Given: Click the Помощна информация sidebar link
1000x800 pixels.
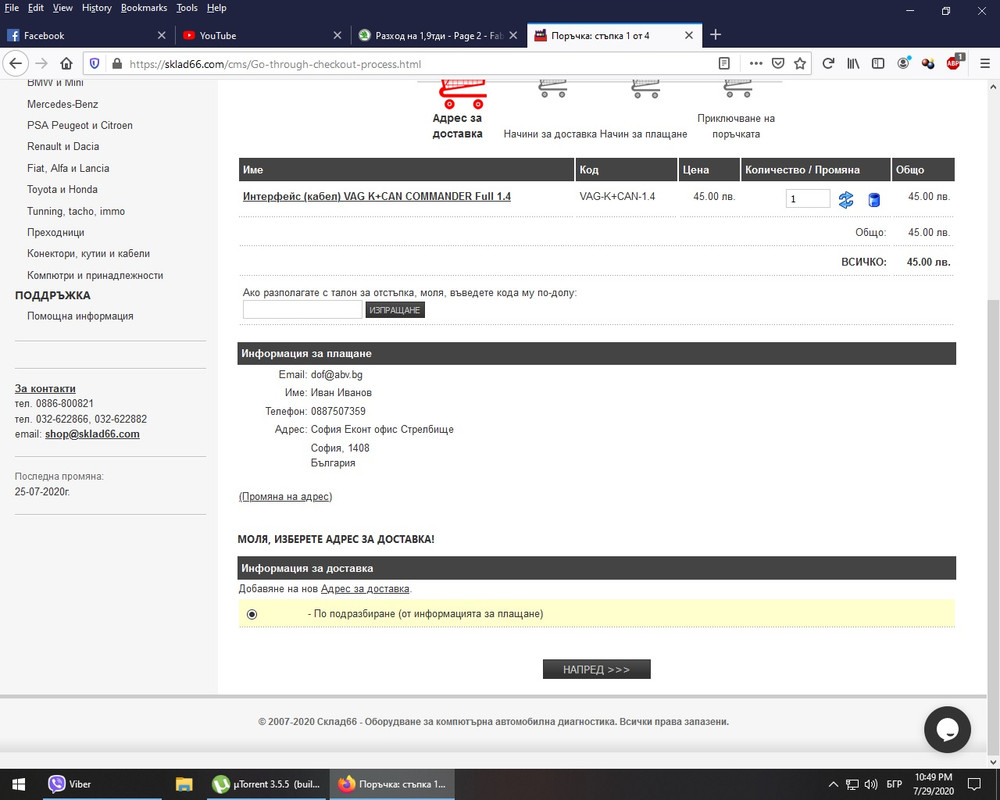Looking at the screenshot, I should click(80, 316).
